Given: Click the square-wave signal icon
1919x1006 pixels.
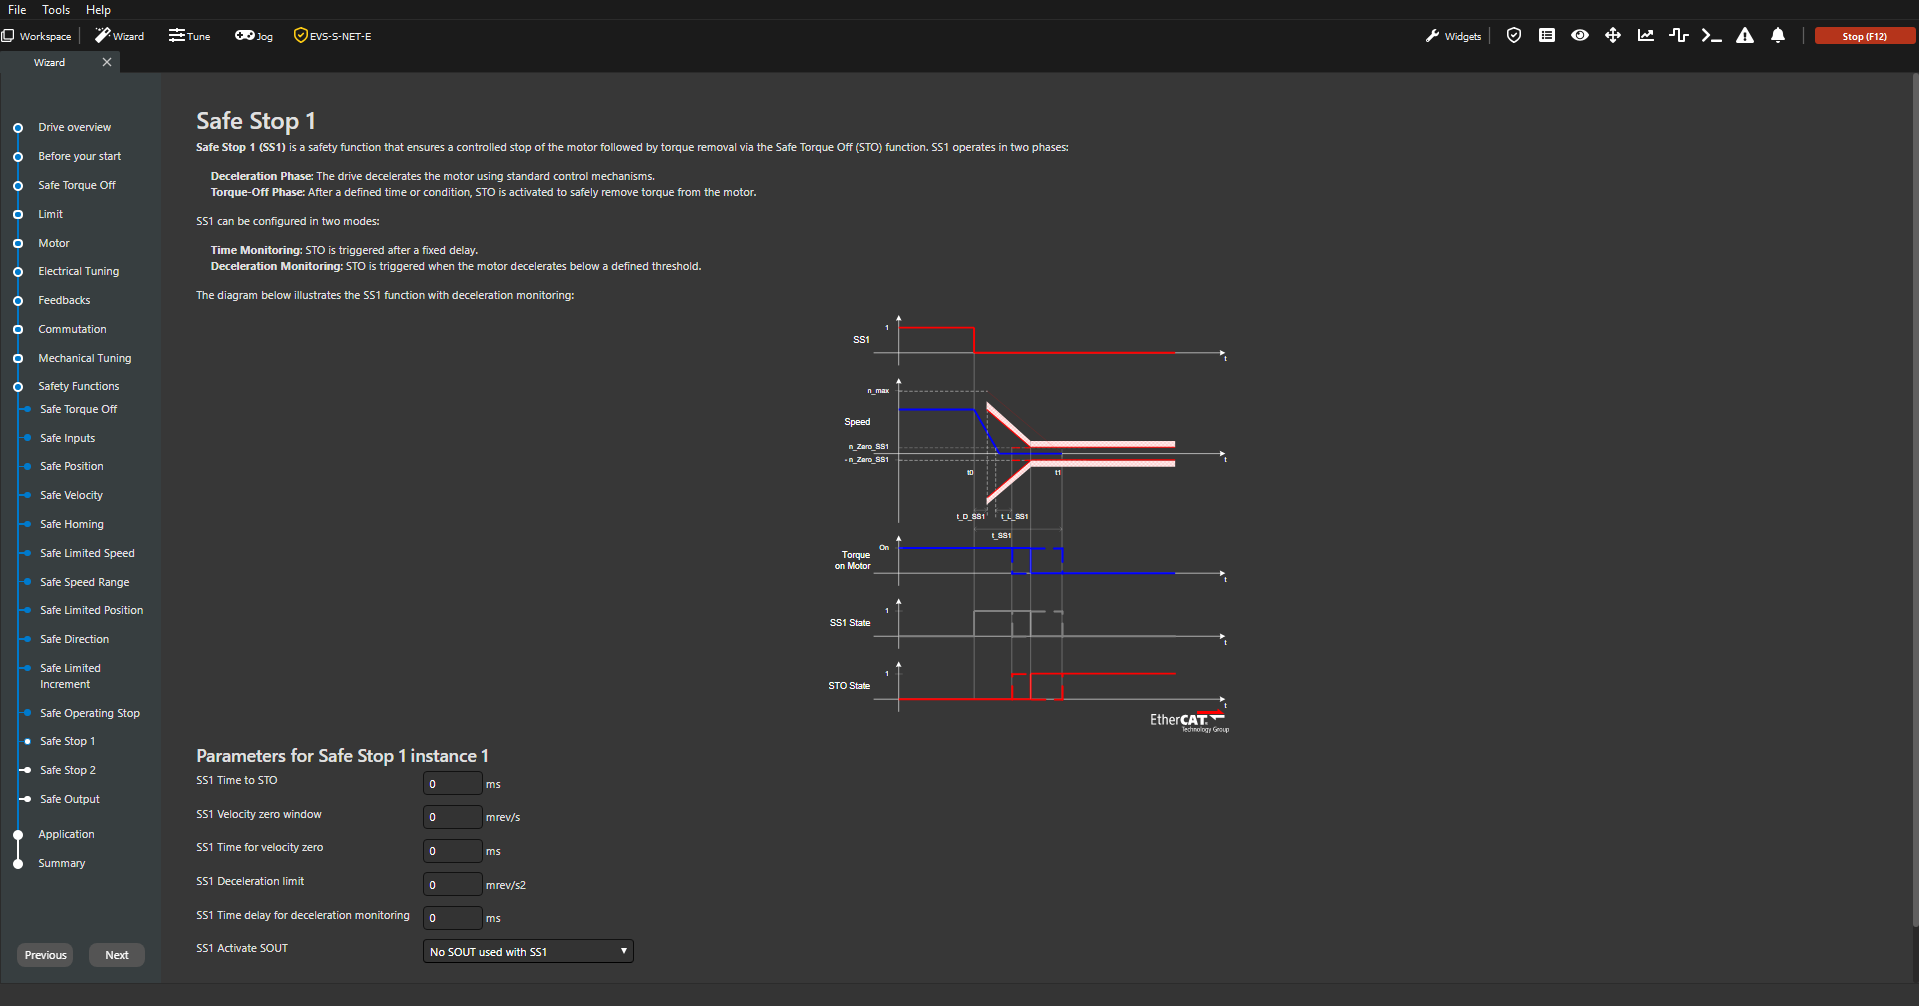Looking at the screenshot, I should click(x=1679, y=36).
